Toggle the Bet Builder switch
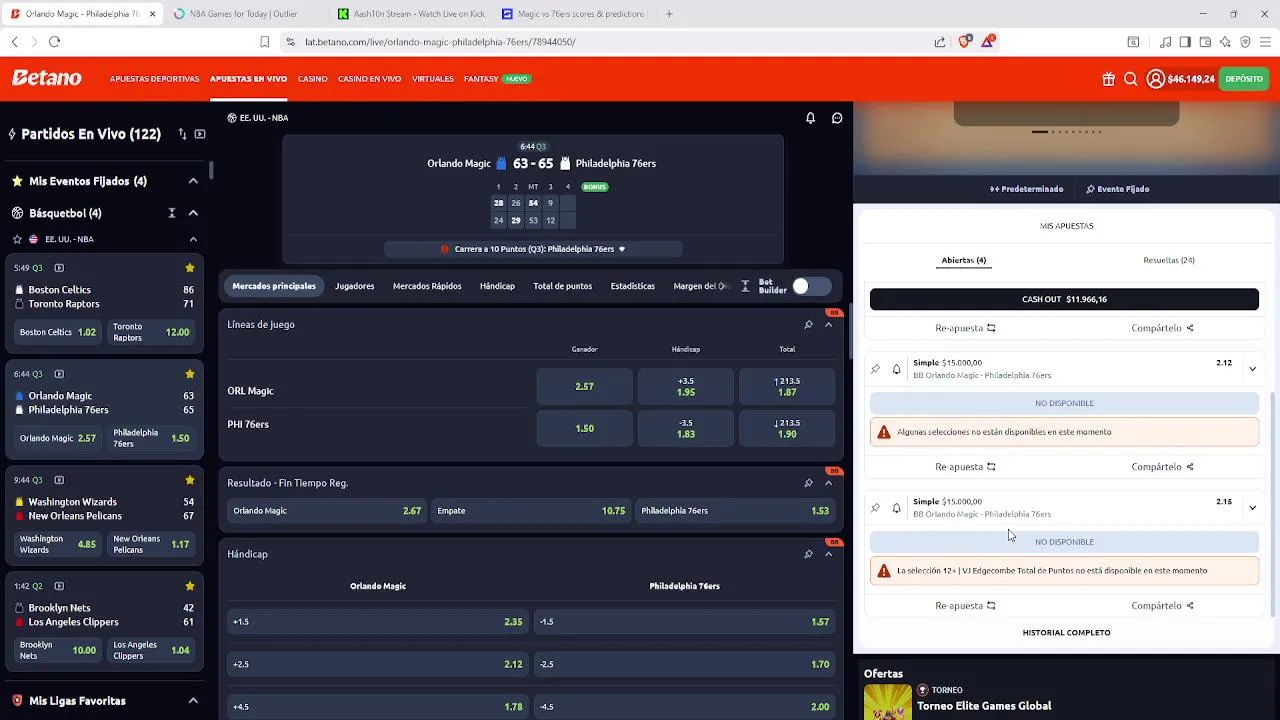The width and height of the screenshot is (1280, 720). pos(811,287)
